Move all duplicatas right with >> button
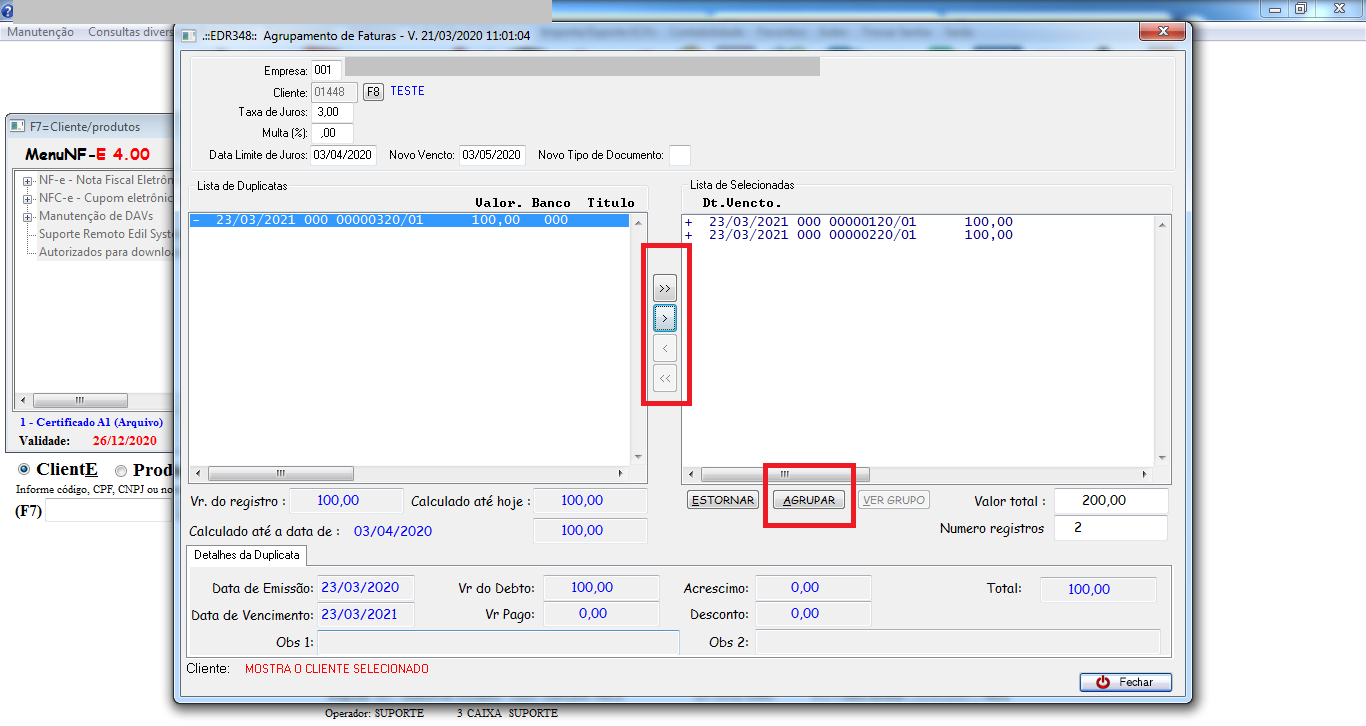1366x726 pixels. point(665,288)
